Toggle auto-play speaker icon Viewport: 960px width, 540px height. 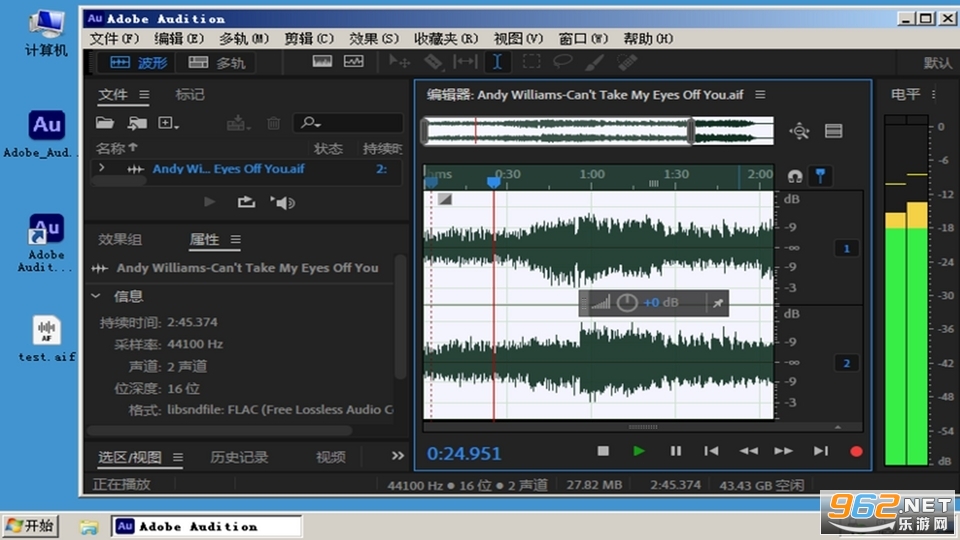[282, 203]
